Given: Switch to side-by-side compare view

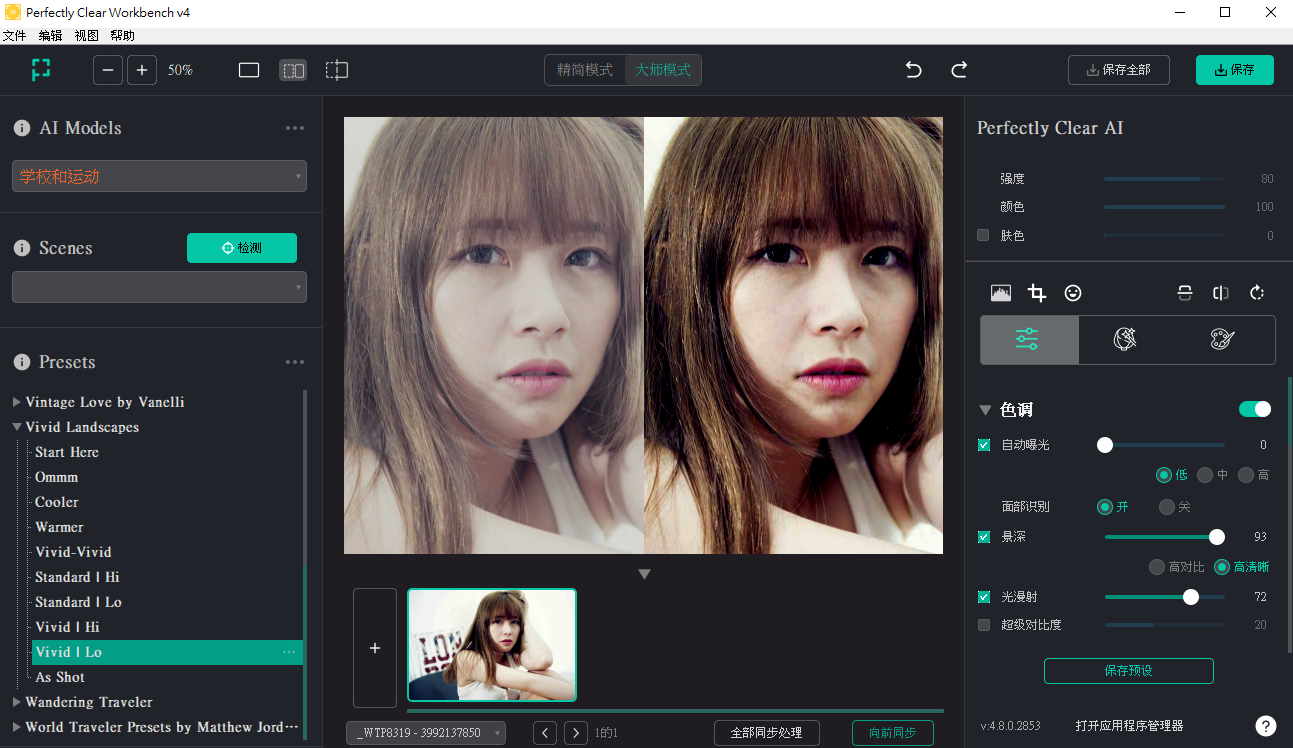Looking at the screenshot, I should click(x=293, y=70).
